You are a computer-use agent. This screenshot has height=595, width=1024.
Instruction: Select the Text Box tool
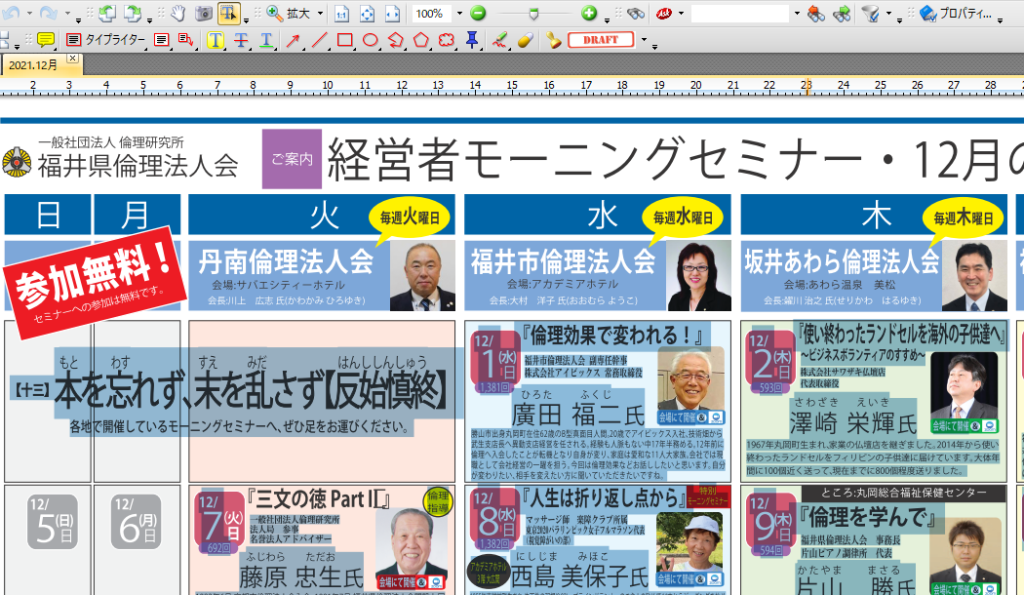(161, 40)
